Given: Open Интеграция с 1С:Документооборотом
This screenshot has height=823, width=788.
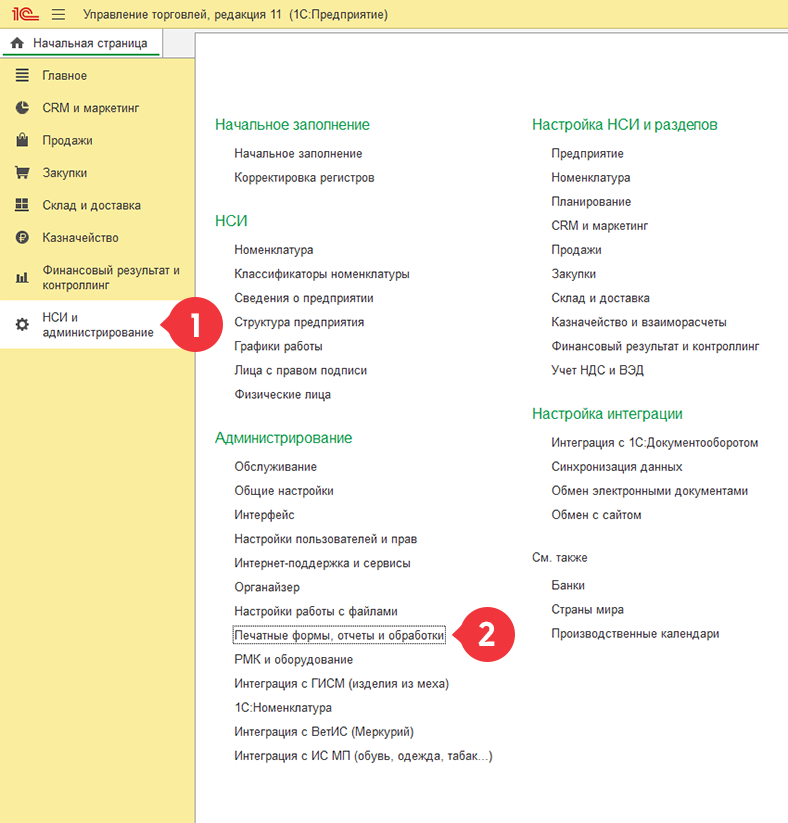Looking at the screenshot, I should pyautogui.click(x=655, y=442).
